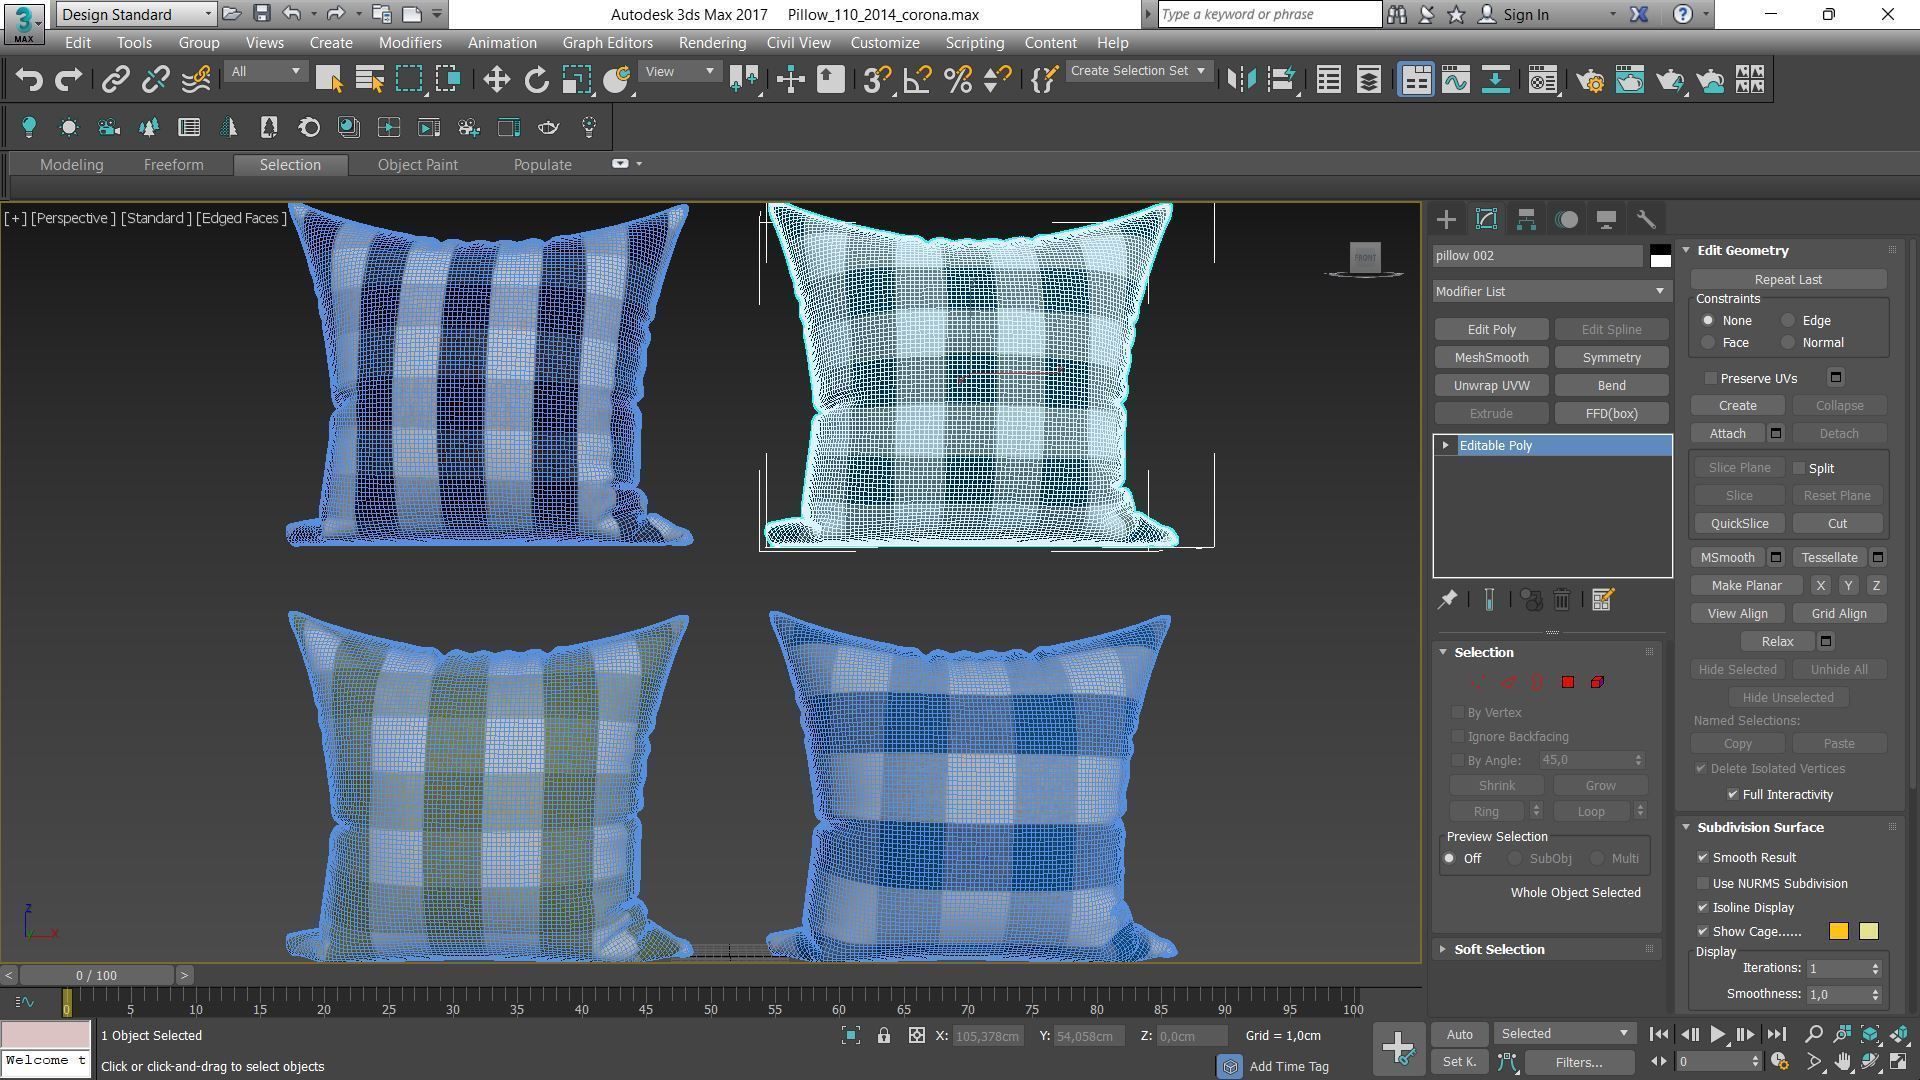Click the Pin Stack icon
The width and height of the screenshot is (1920, 1080).
[1447, 599]
